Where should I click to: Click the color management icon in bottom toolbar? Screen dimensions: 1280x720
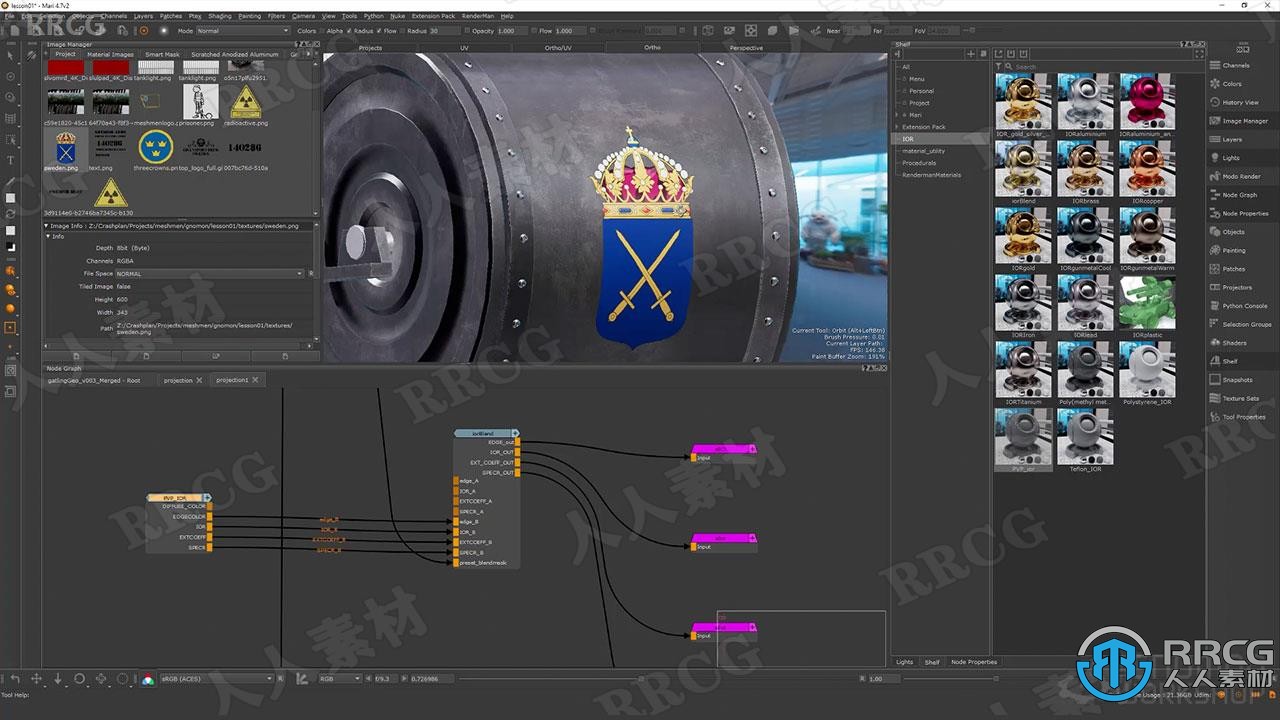click(x=148, y=679)
